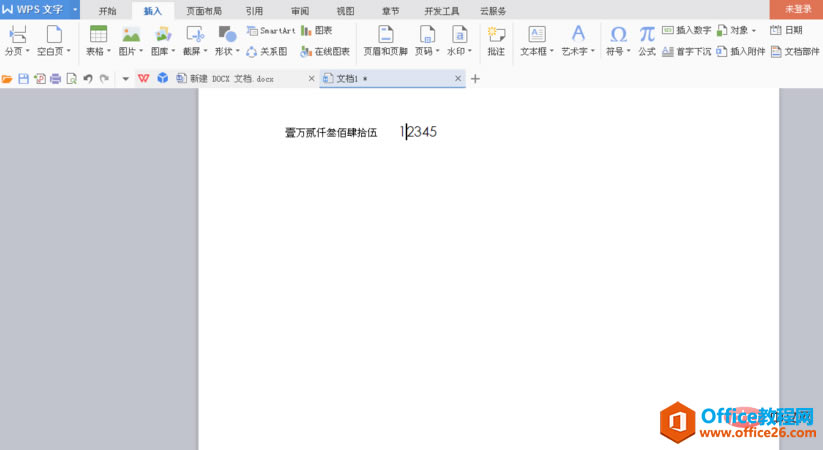Open the 形状 shapes tool

[227, 34]
